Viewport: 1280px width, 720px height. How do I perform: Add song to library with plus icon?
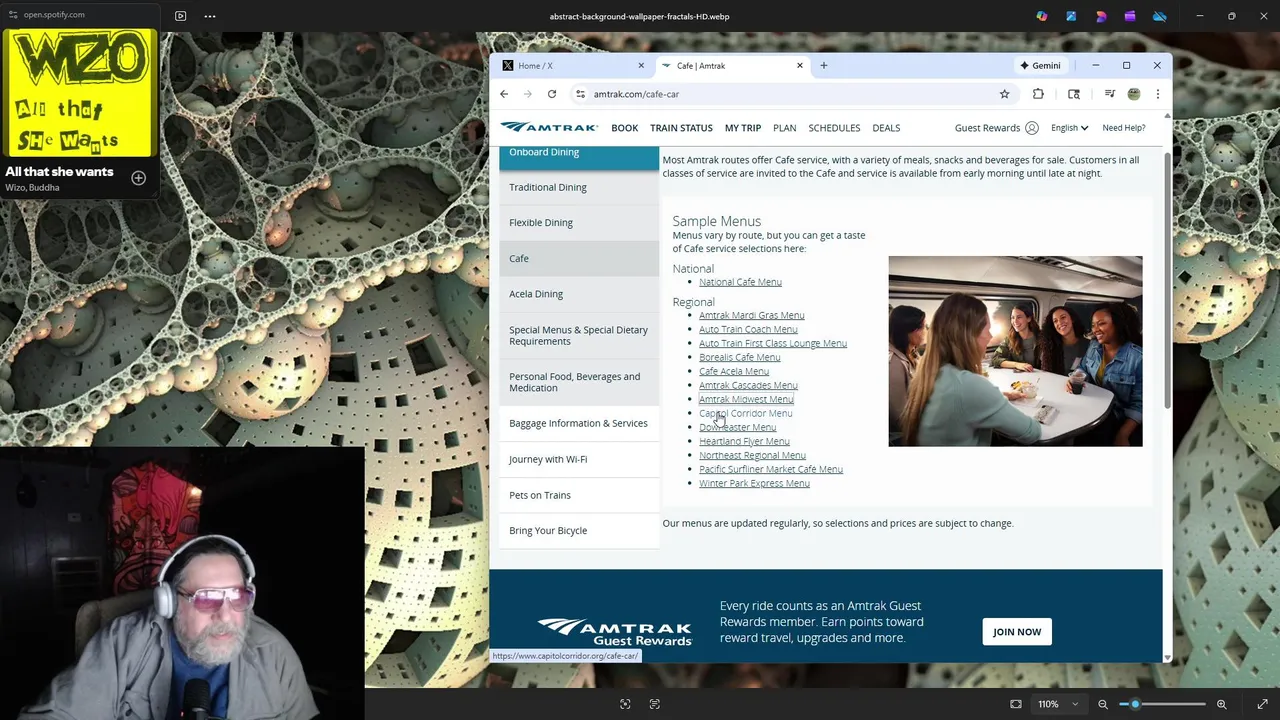point(138,178)
